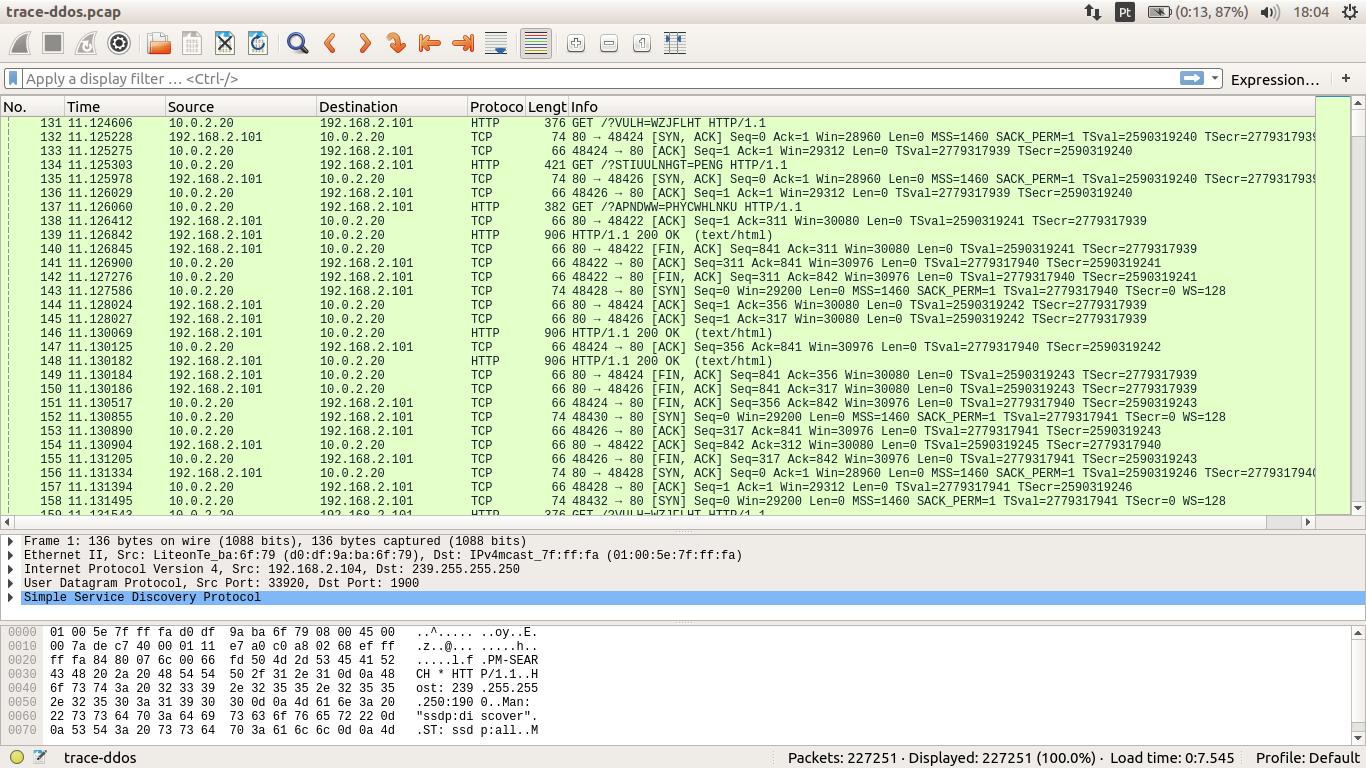Screen dimensions: 1366x768
Task: Click in the display filter field
Action: 600,78
